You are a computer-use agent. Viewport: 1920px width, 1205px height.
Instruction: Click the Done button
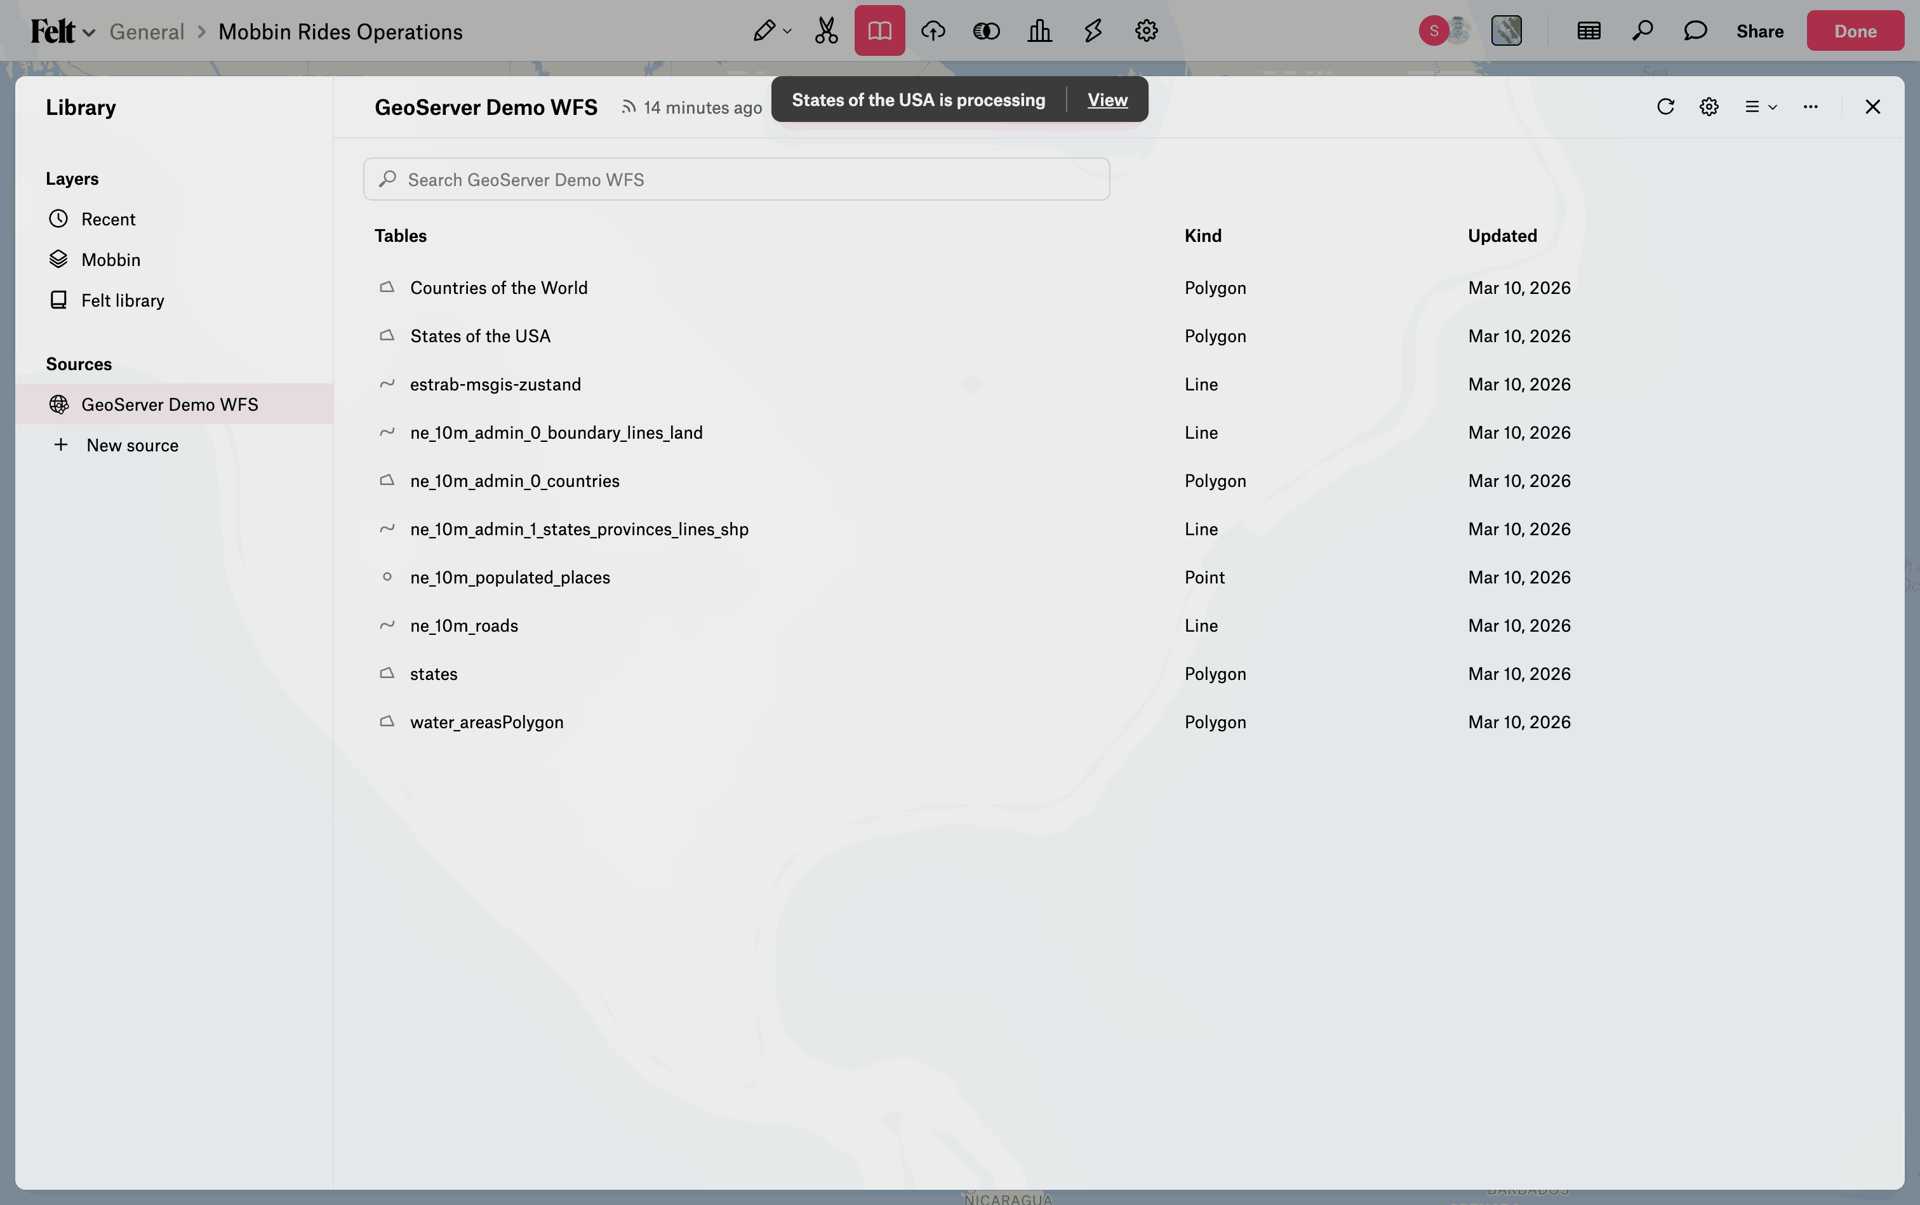[1855, 31]
